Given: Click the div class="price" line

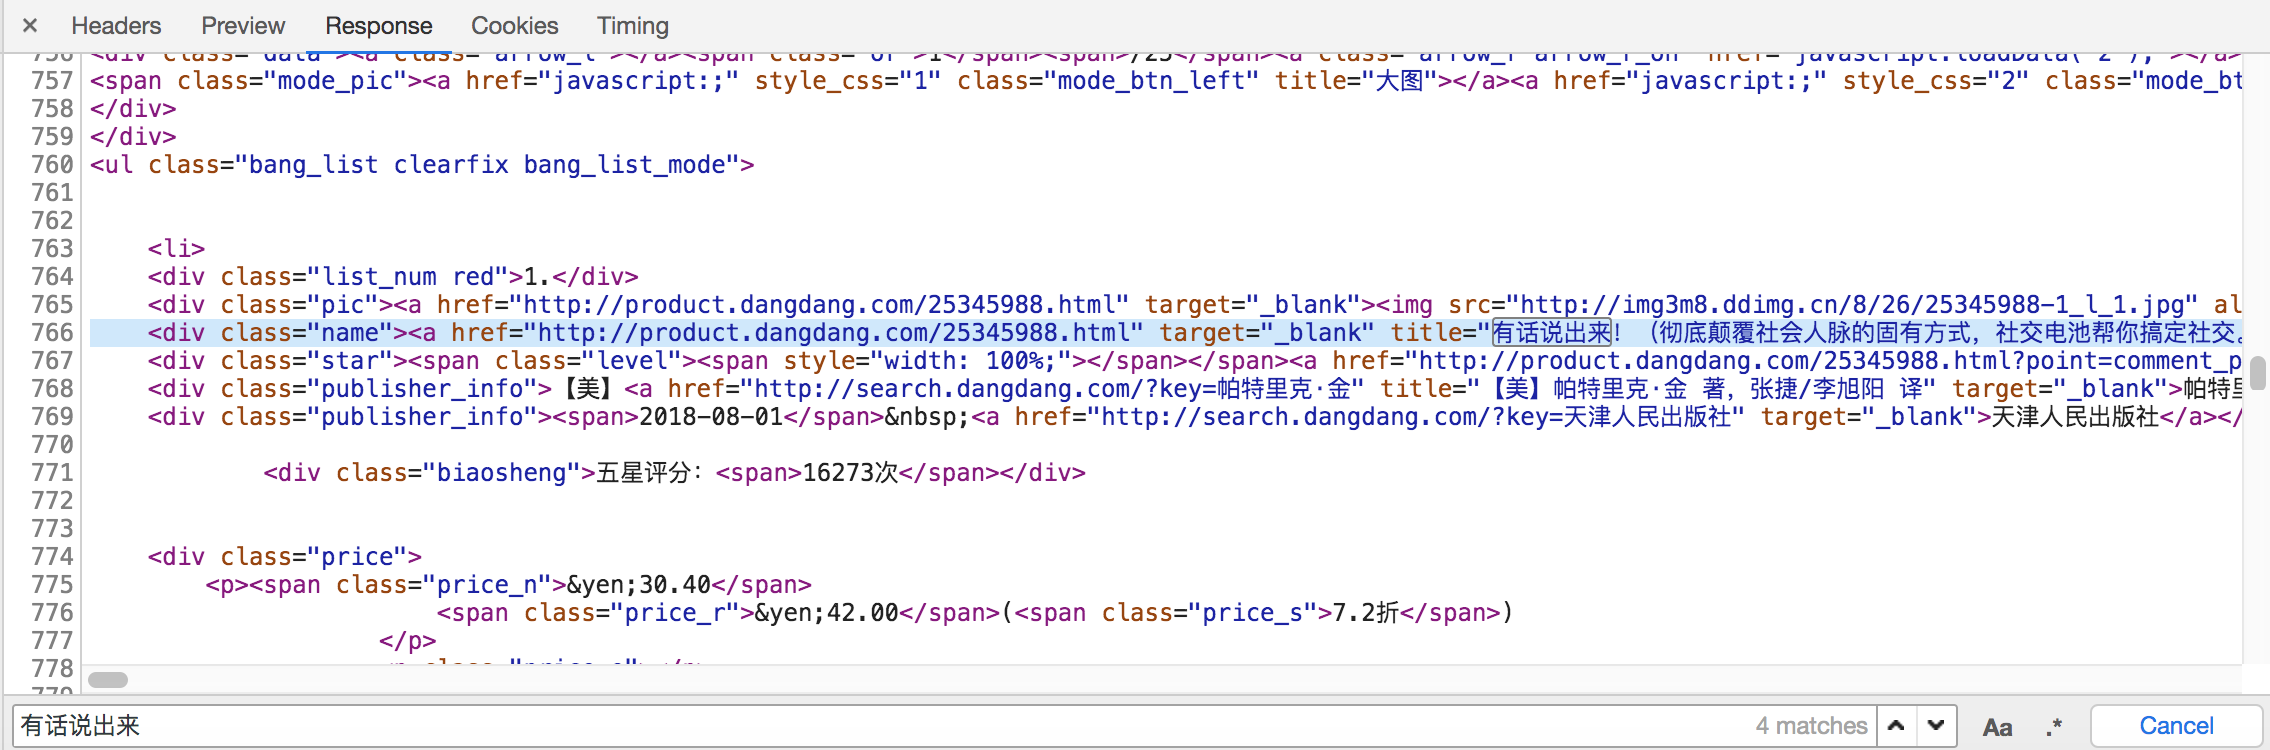Looking at the screenshot, I should [x=285, y=557].
